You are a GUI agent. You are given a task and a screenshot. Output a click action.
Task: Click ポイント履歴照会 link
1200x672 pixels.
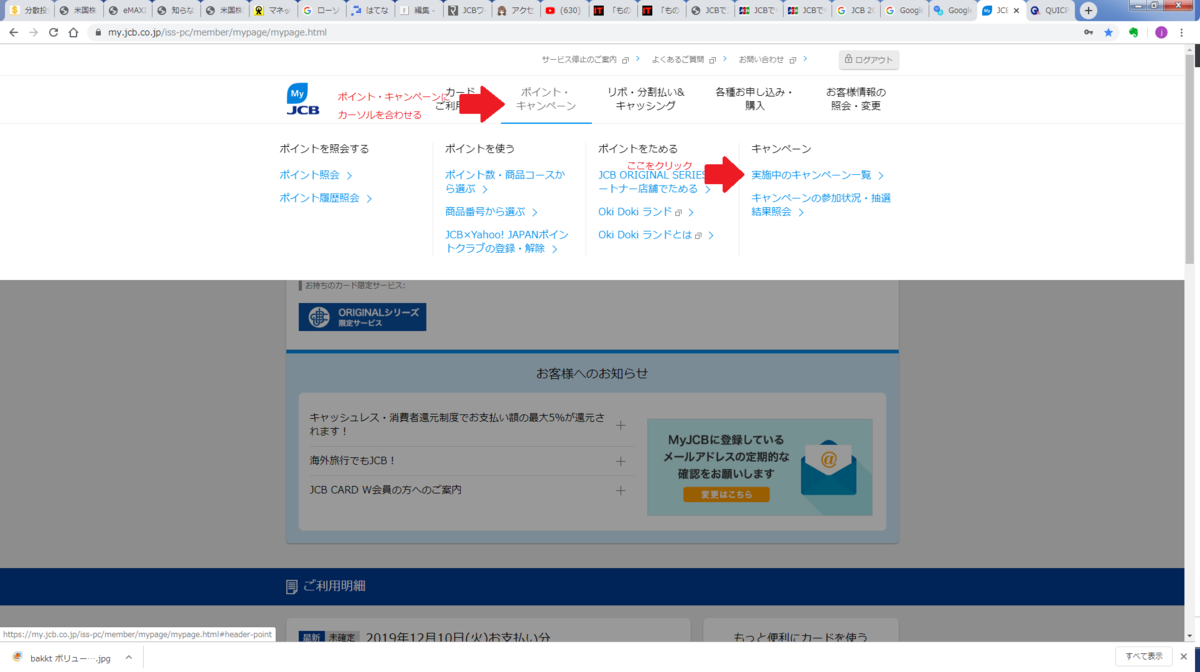pos(325,198)
